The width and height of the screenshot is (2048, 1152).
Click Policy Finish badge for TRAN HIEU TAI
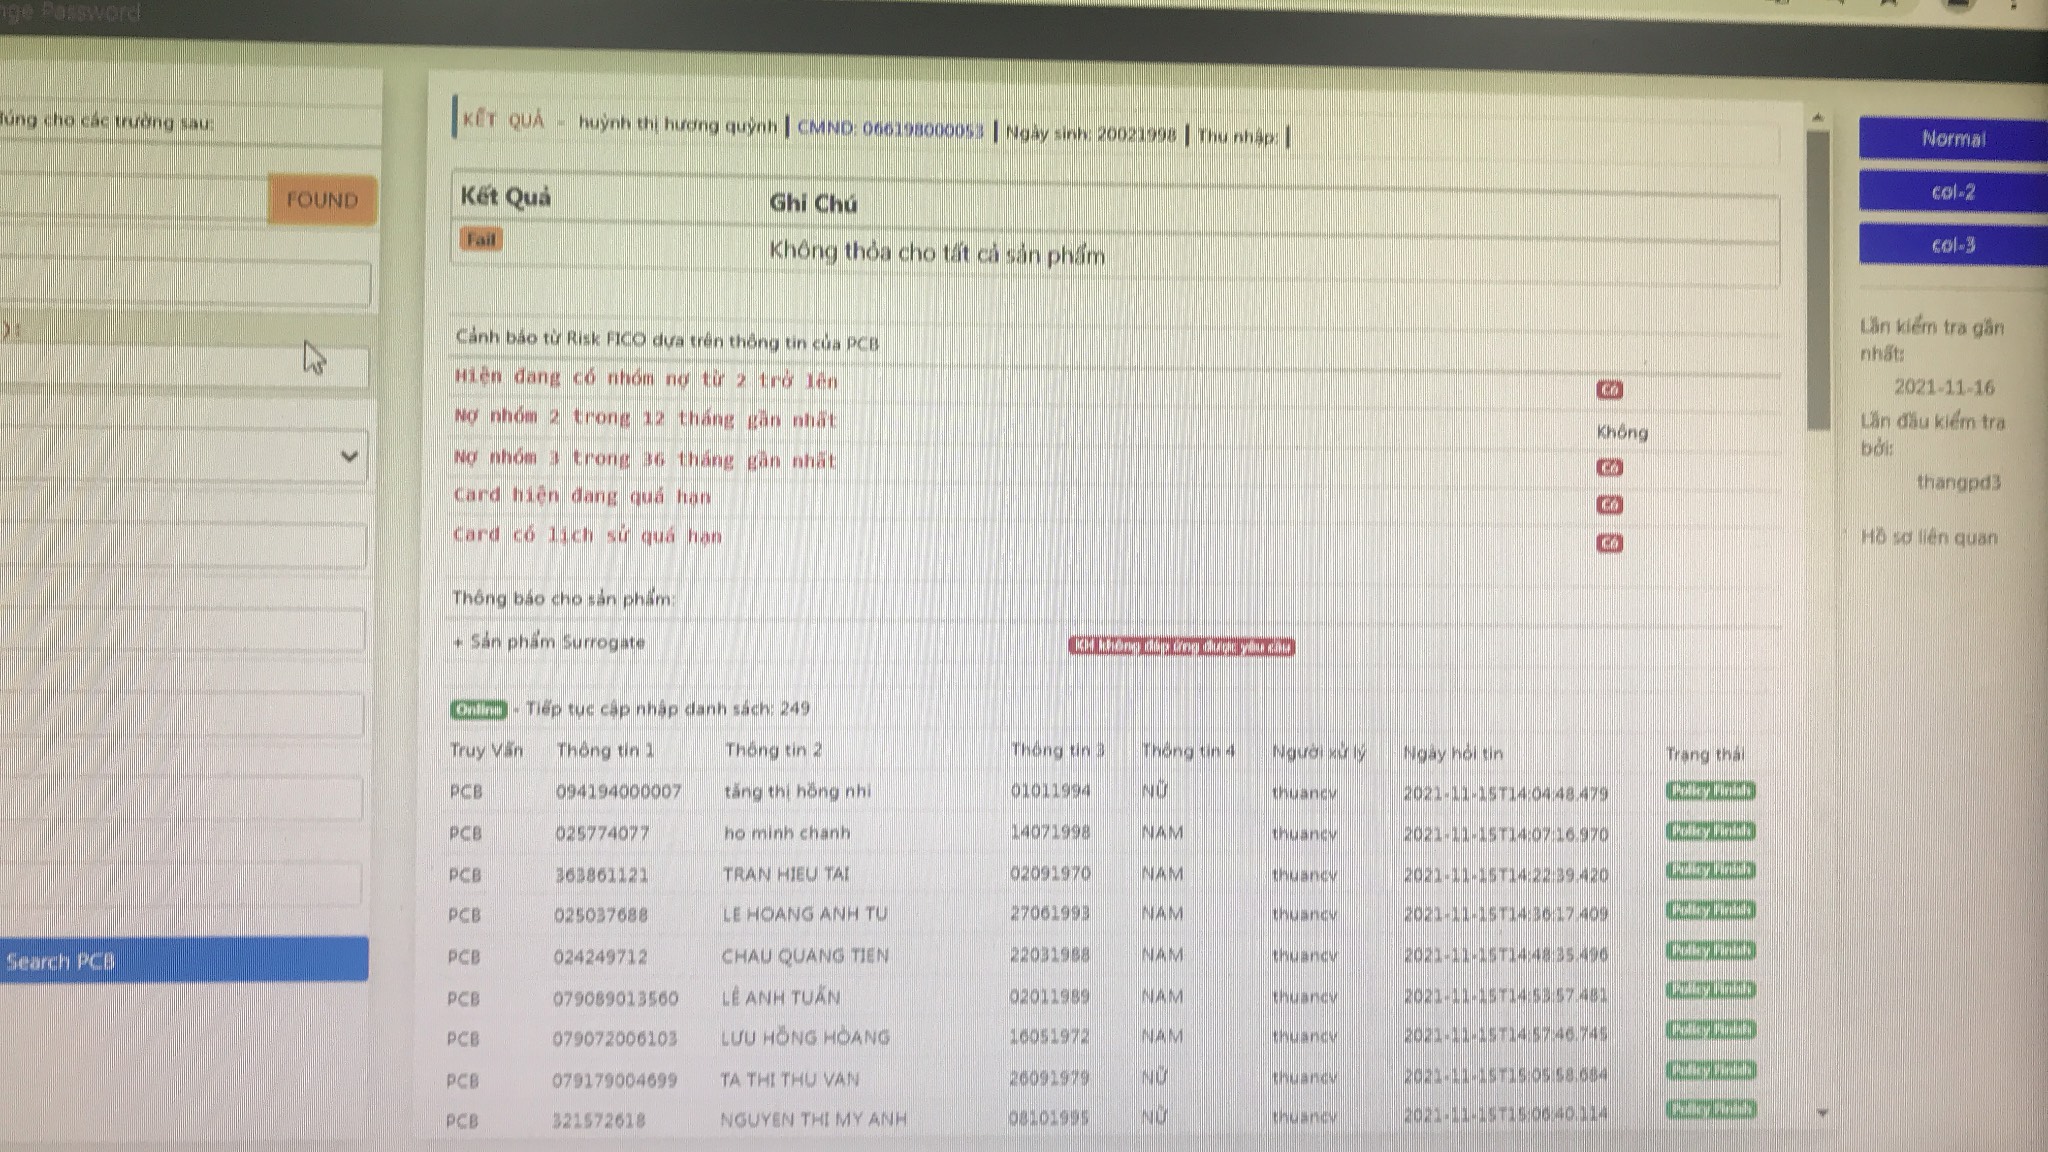1710,870
